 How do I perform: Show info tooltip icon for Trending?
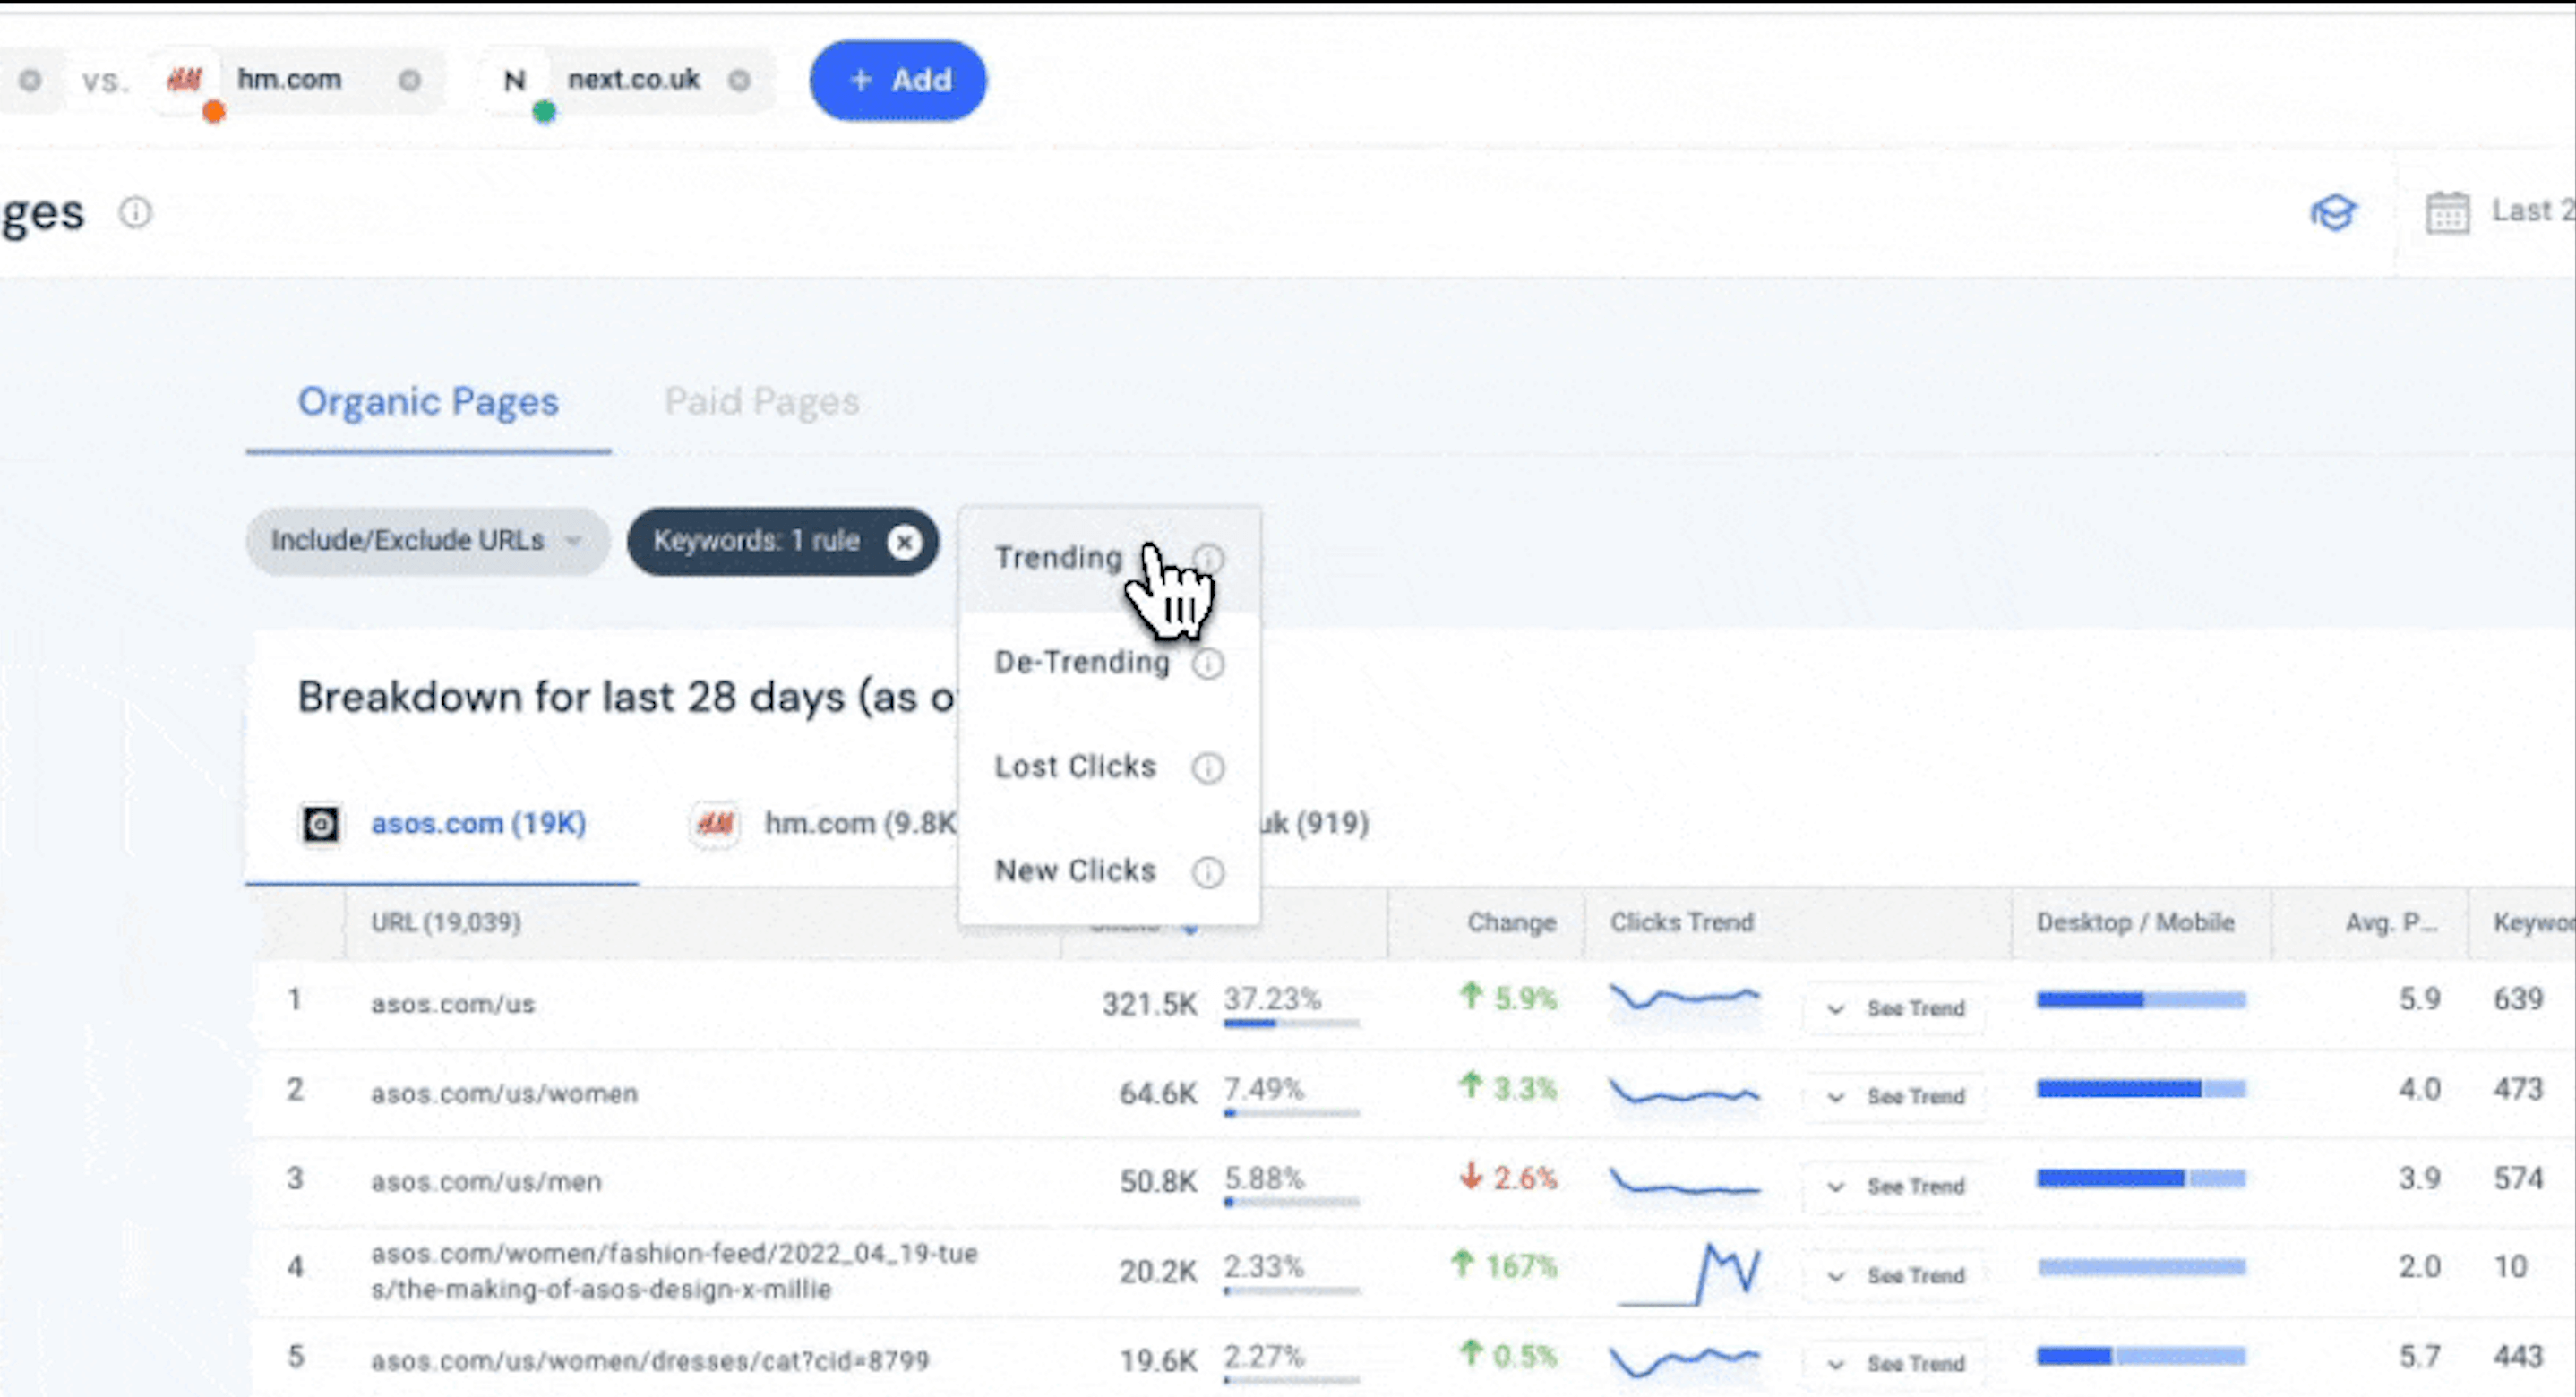point(1208,559)
